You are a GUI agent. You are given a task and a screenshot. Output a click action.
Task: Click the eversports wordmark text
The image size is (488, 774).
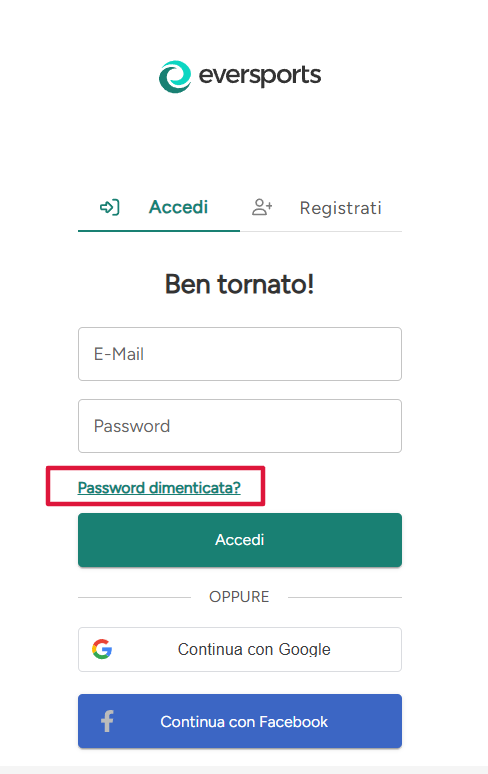260,76
